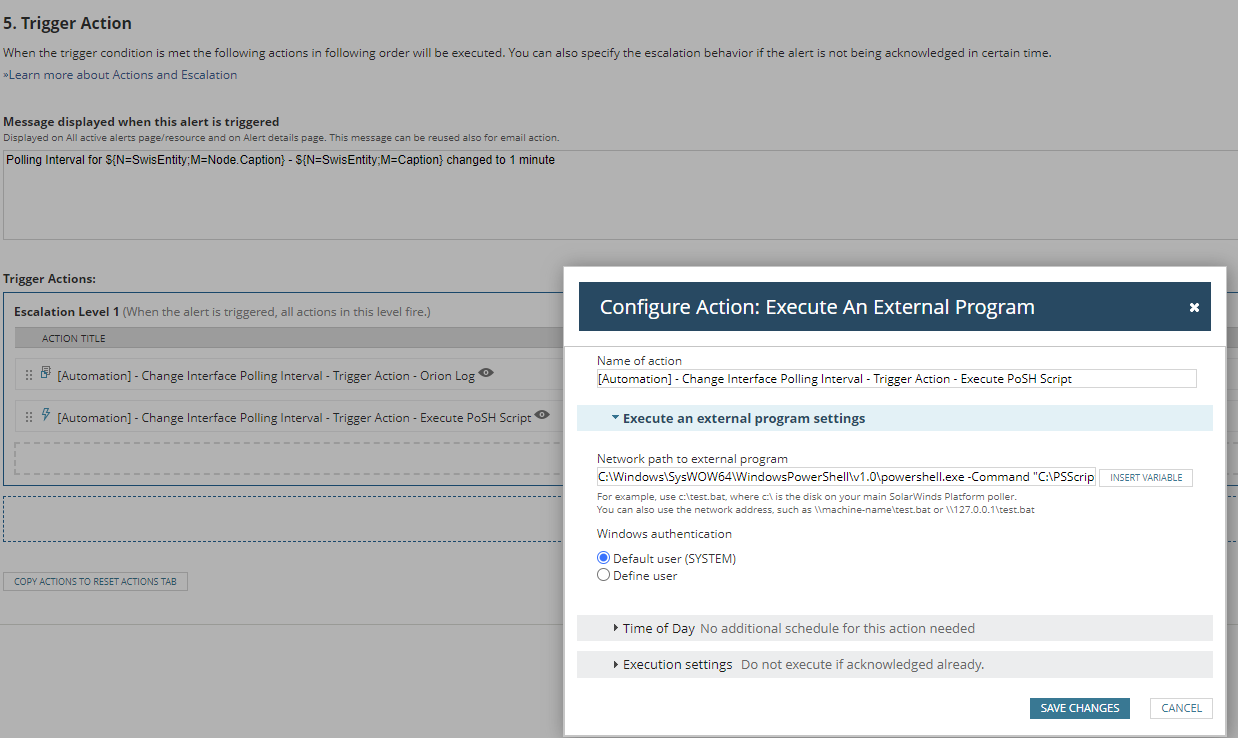
Task: Click the drag handle of Execute PoSH Script action
Action: 29,418
